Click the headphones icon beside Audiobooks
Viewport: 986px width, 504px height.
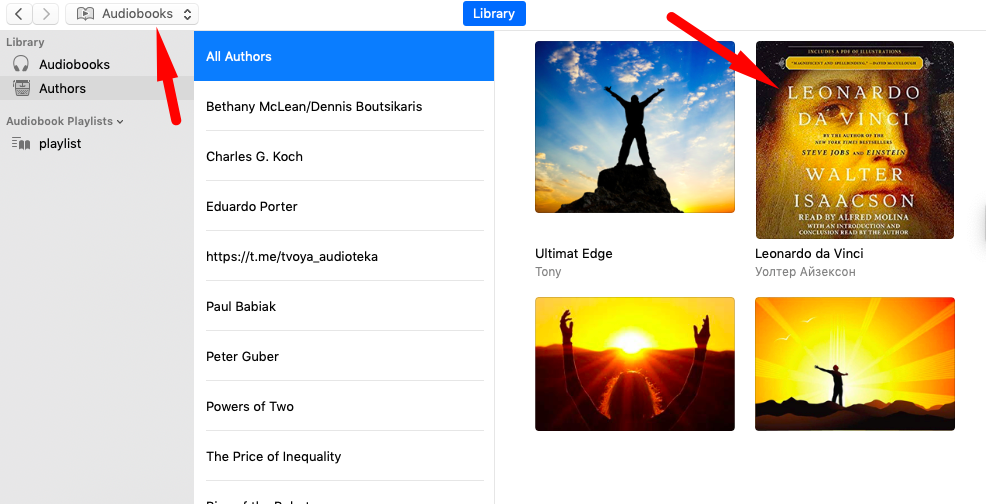(21, 64)
